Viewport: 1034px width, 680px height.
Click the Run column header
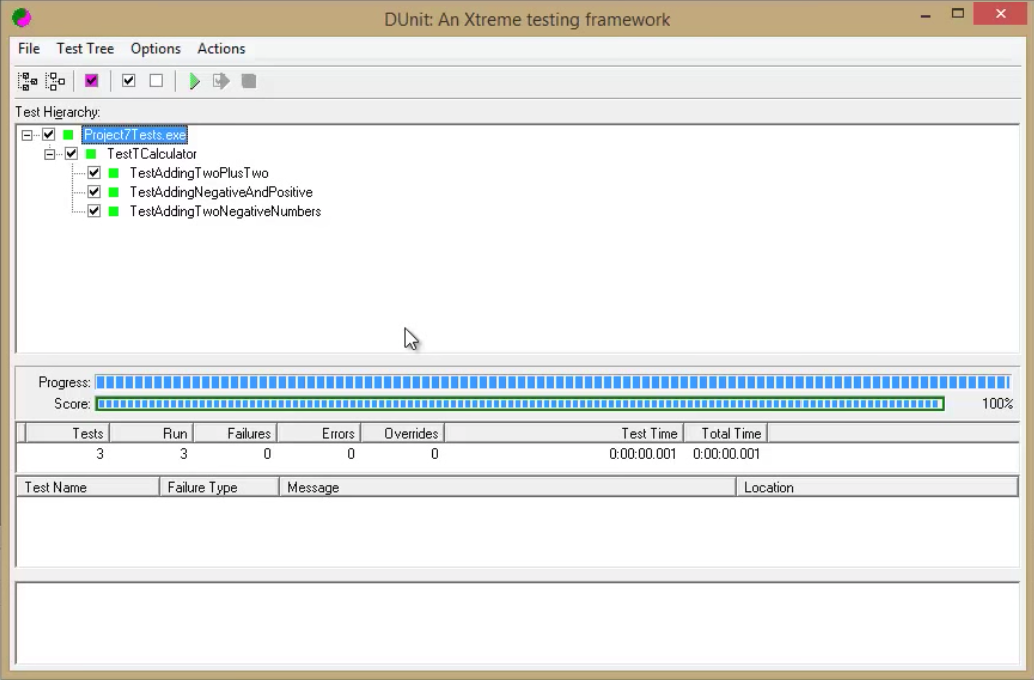coord(151,433)
